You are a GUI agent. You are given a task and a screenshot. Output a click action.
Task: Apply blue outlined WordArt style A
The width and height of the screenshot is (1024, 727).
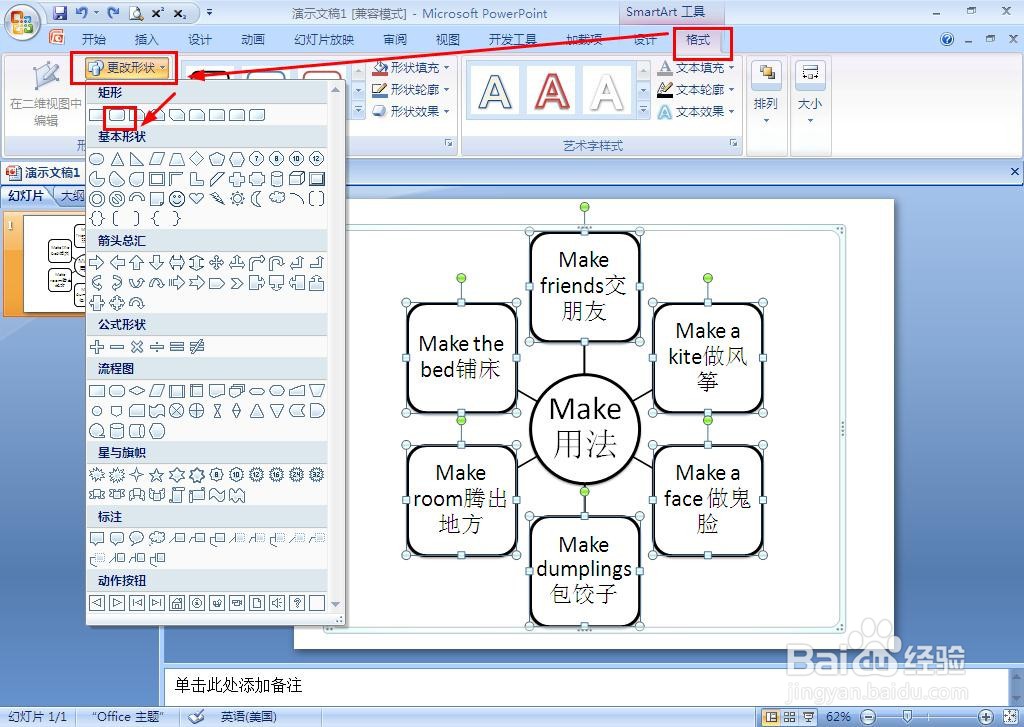(495, 91)
